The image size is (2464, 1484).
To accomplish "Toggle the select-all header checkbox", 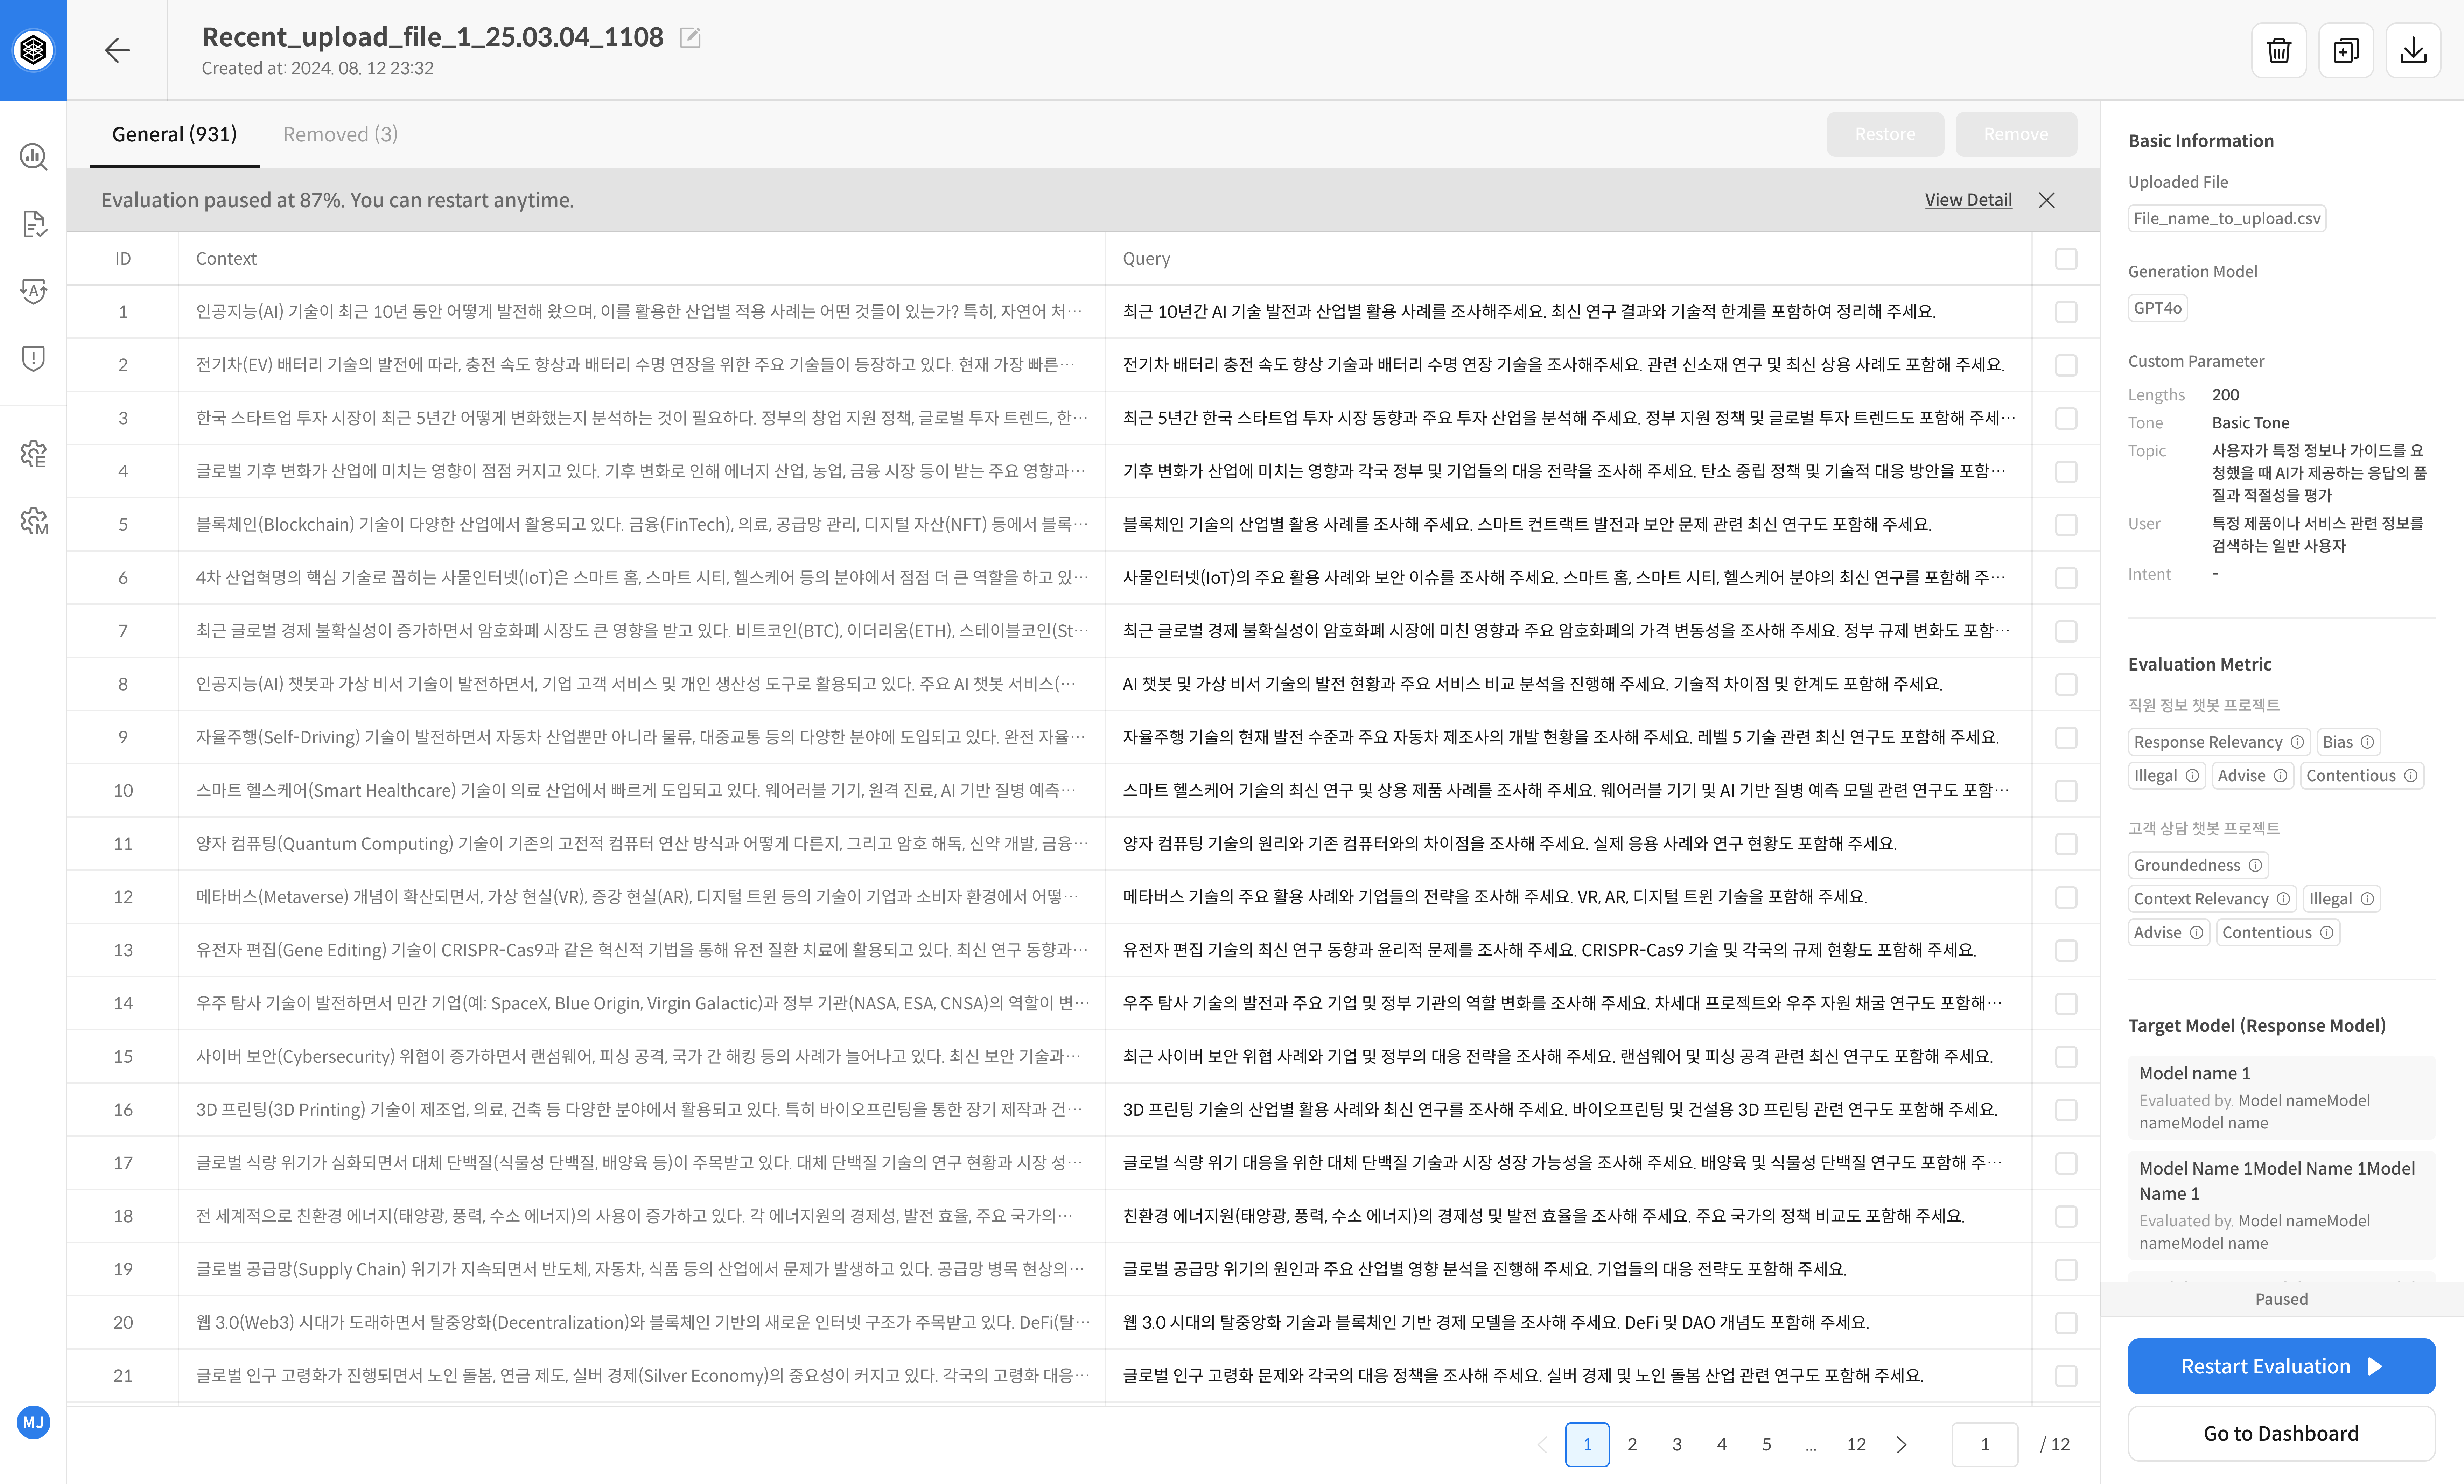I will coord(2066,259).
